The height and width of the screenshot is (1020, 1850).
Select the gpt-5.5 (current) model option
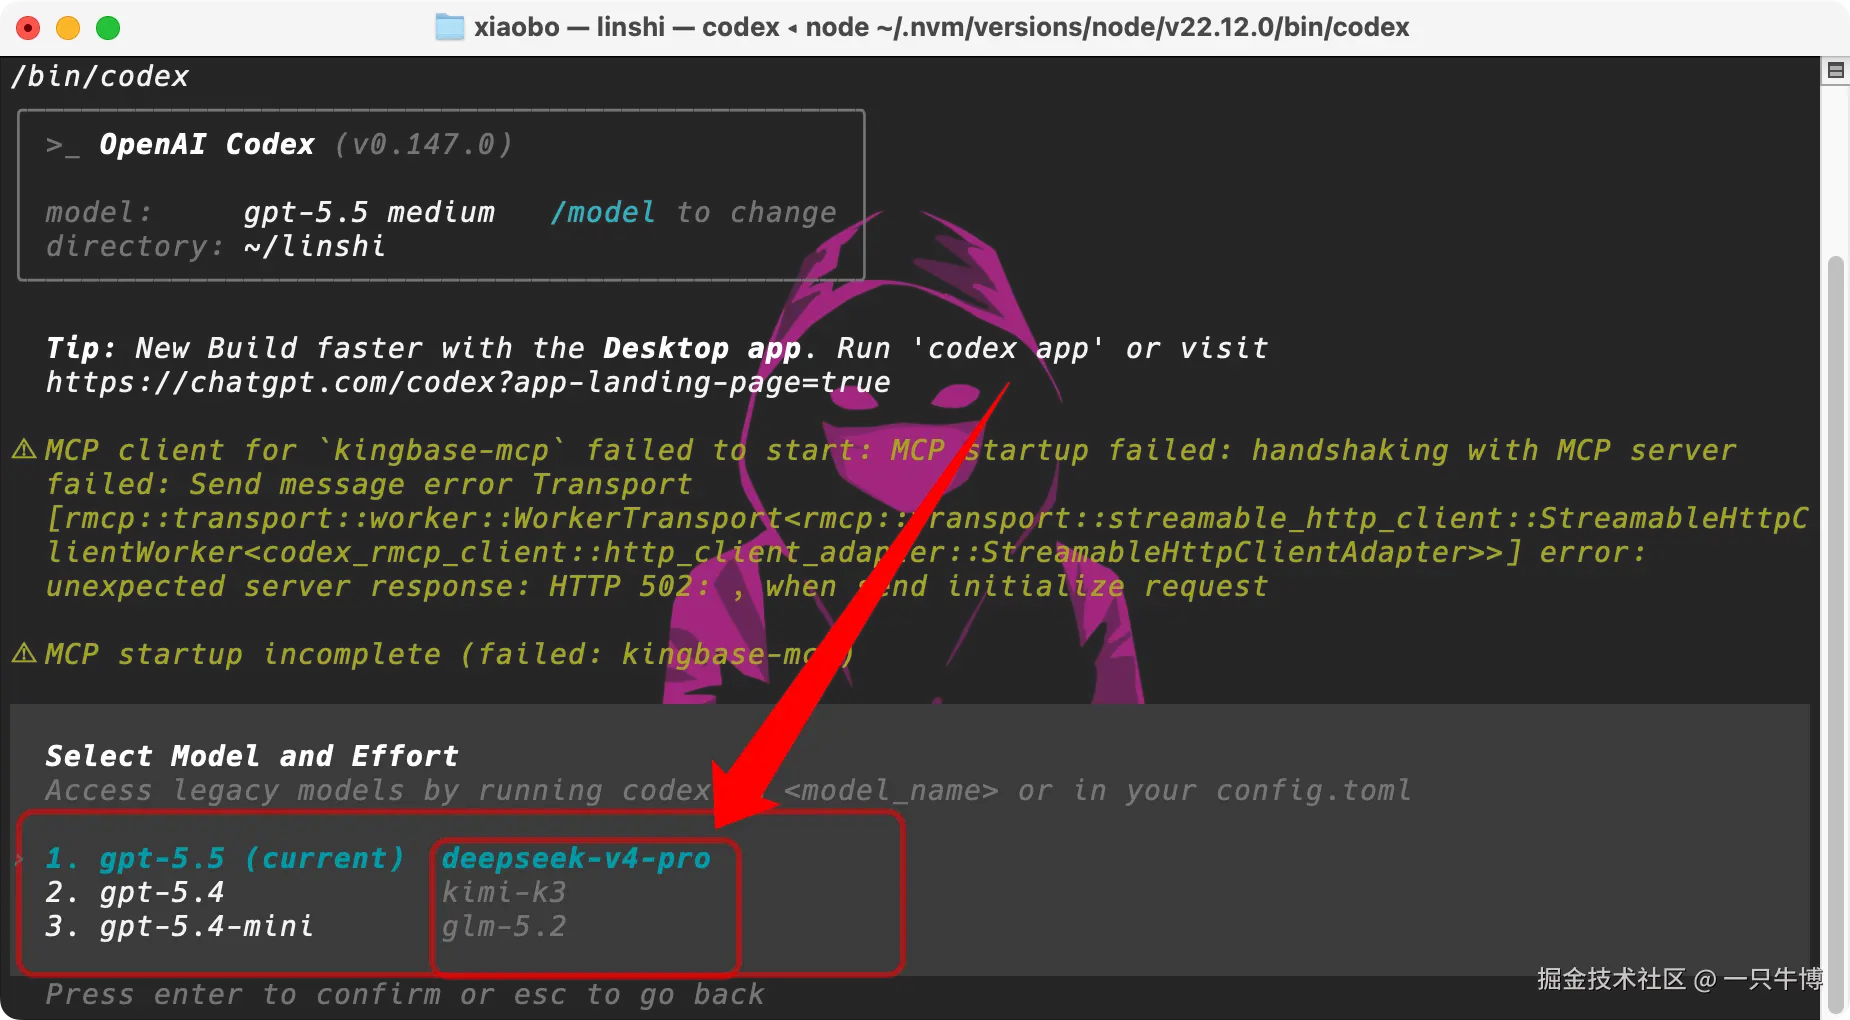(225, 858)
